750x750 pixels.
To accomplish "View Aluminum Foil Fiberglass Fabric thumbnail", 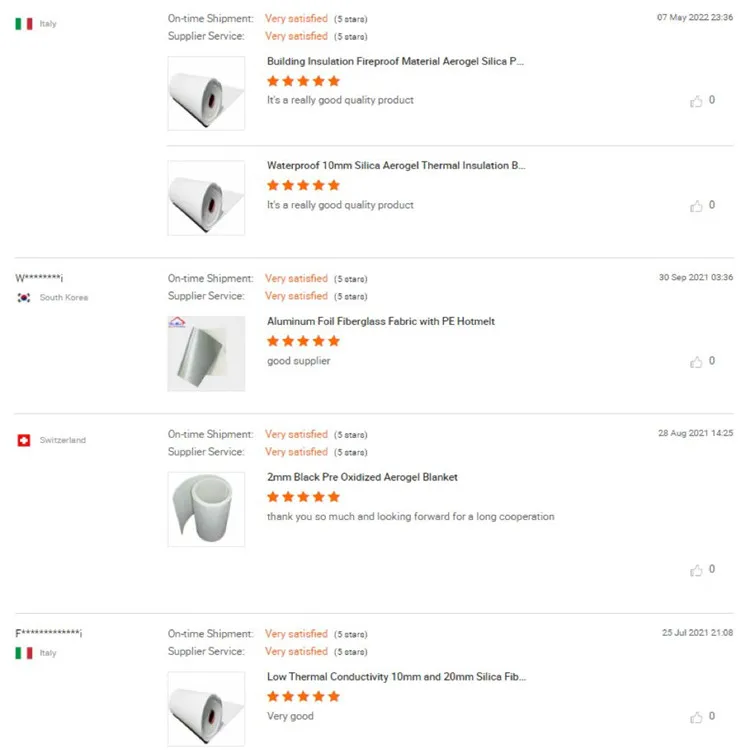I will point(206,353).
